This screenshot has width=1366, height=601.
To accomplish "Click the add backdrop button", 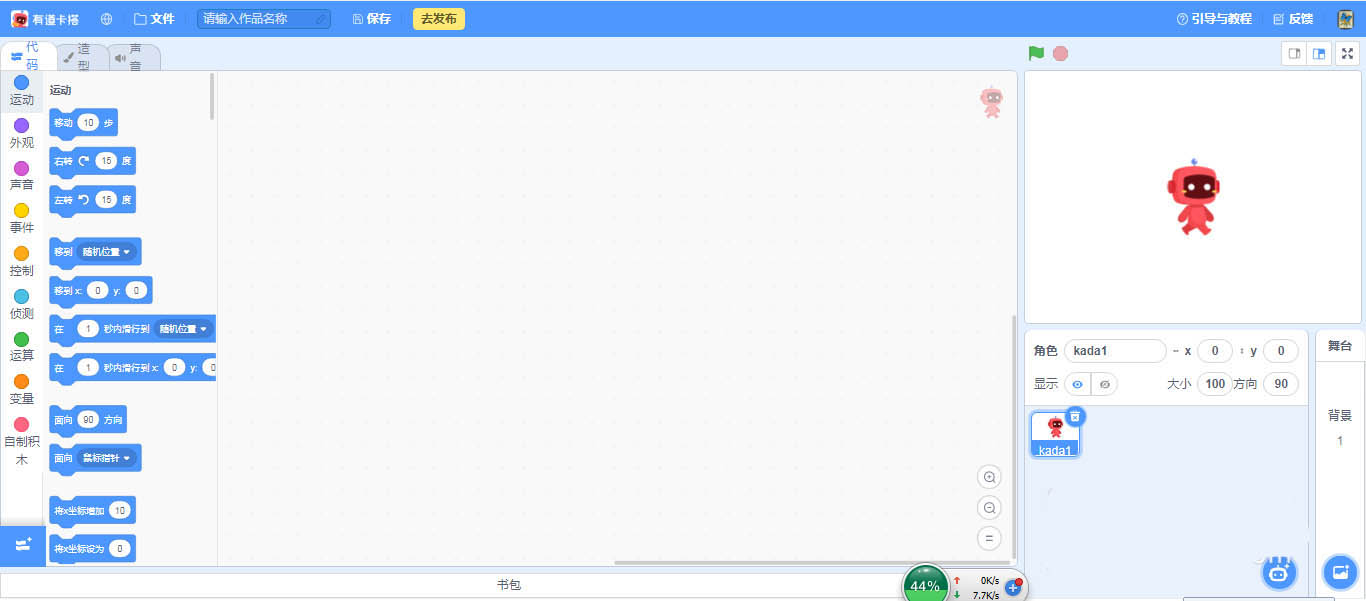I will (x=1339, y=571).
